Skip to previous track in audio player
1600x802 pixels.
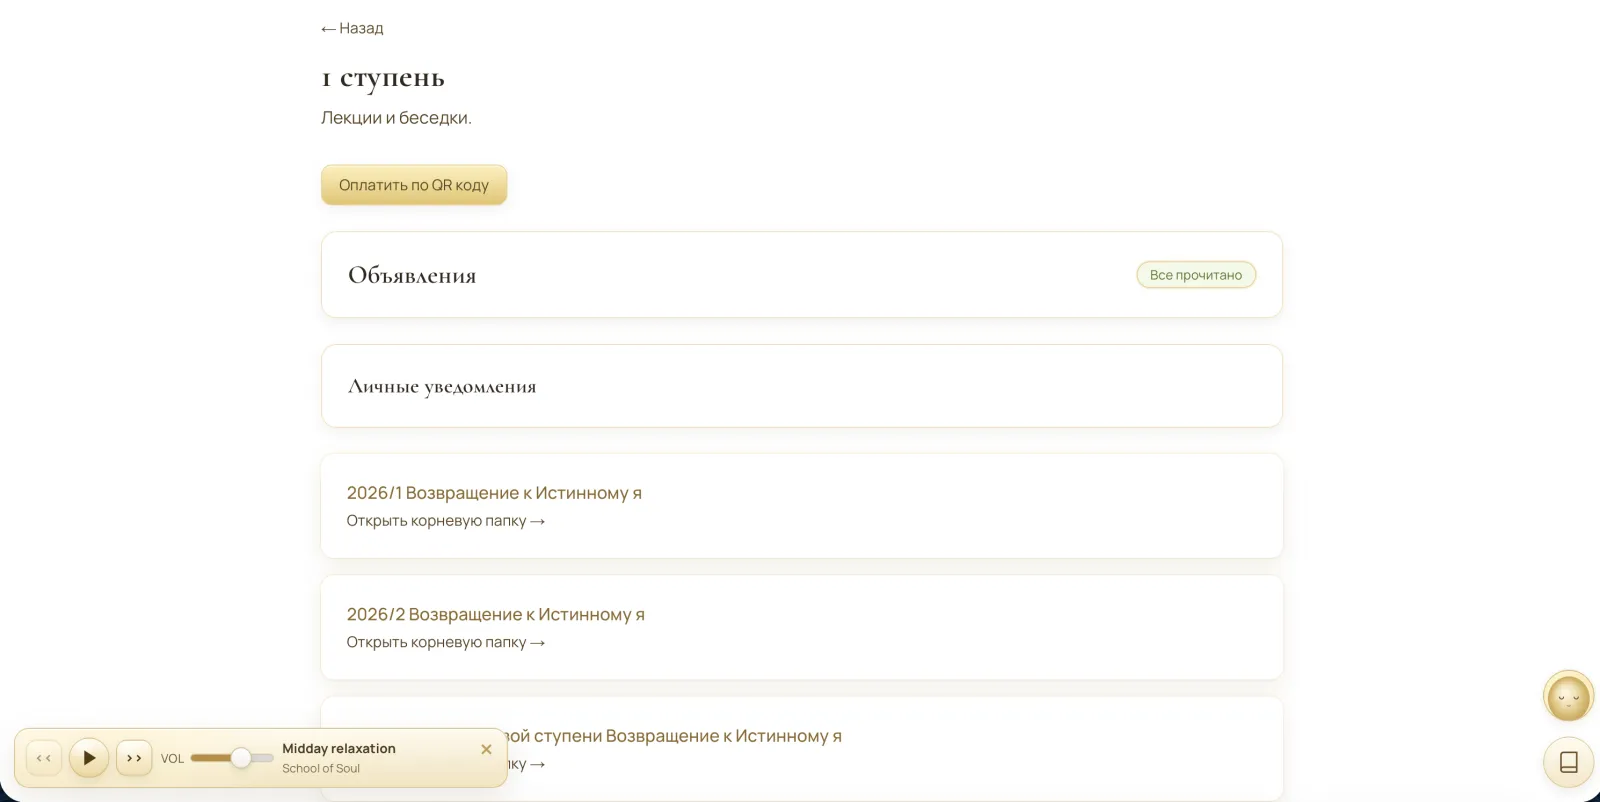click(x=44, y=758)
